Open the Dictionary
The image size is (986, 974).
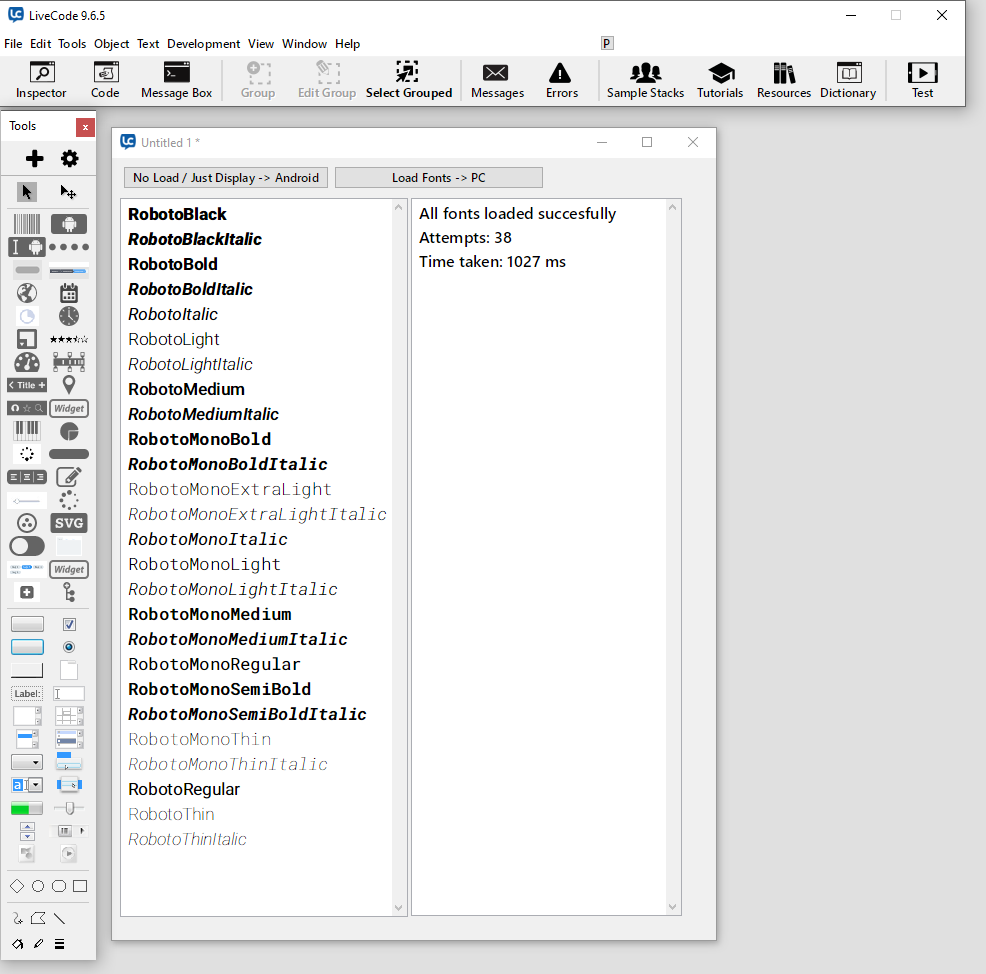848,80
